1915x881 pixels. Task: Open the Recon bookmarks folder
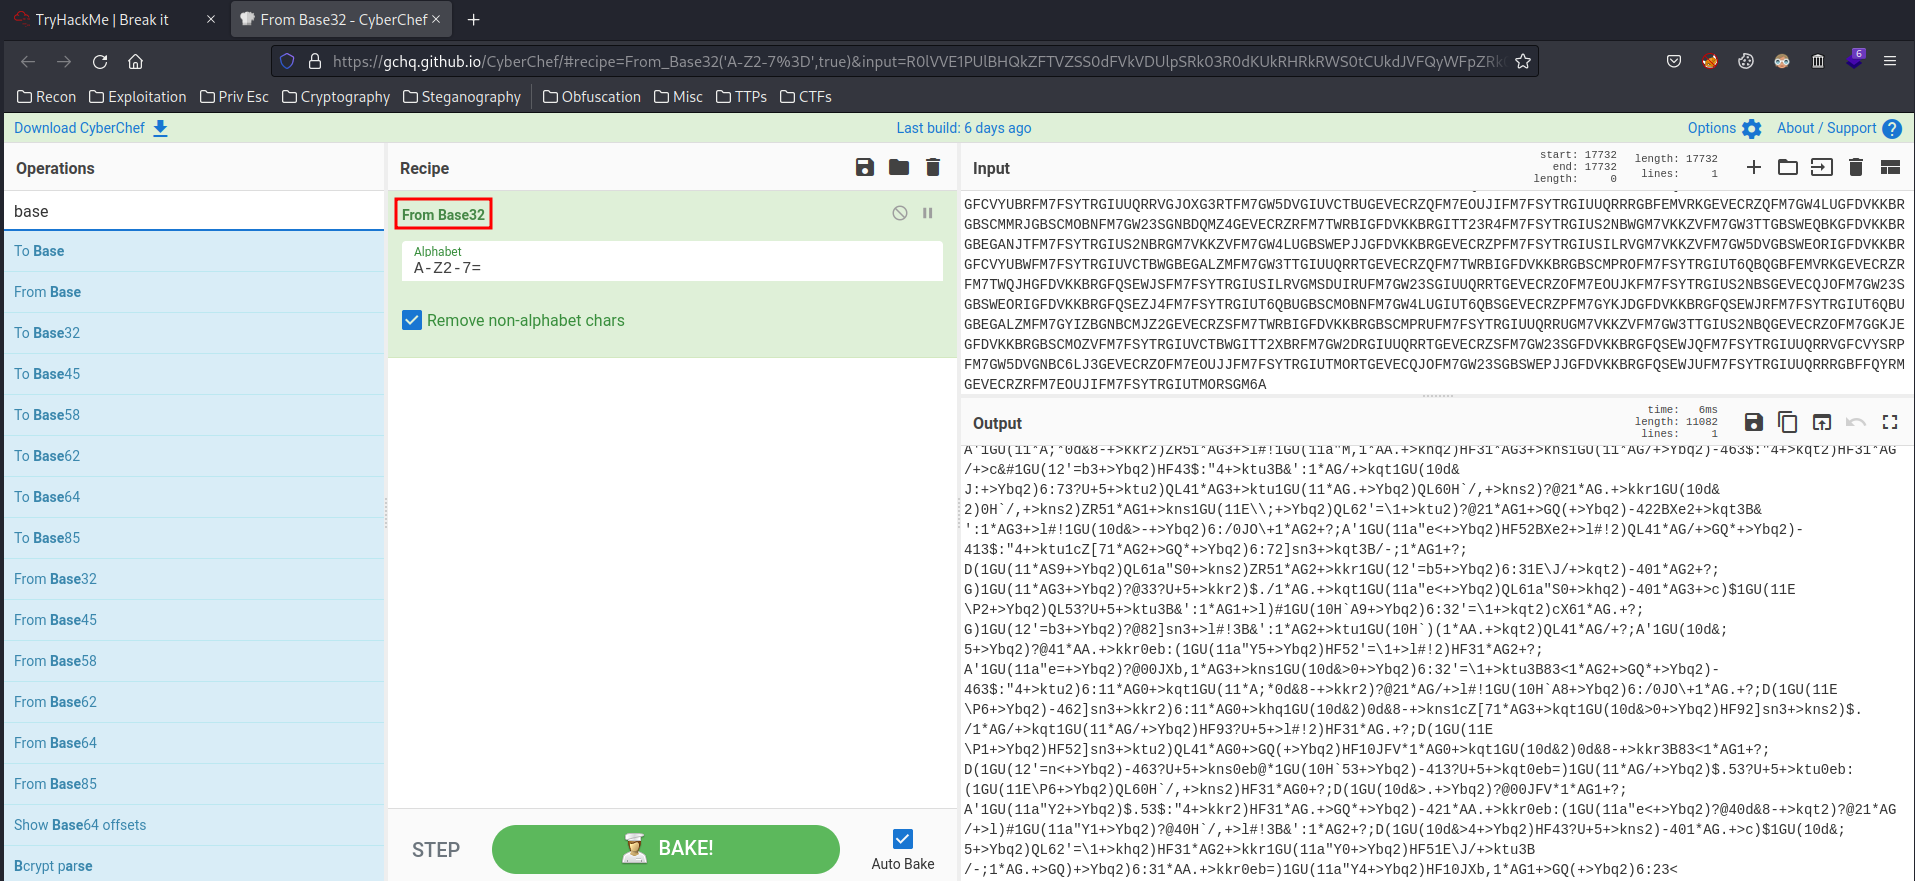click(47, 97)
